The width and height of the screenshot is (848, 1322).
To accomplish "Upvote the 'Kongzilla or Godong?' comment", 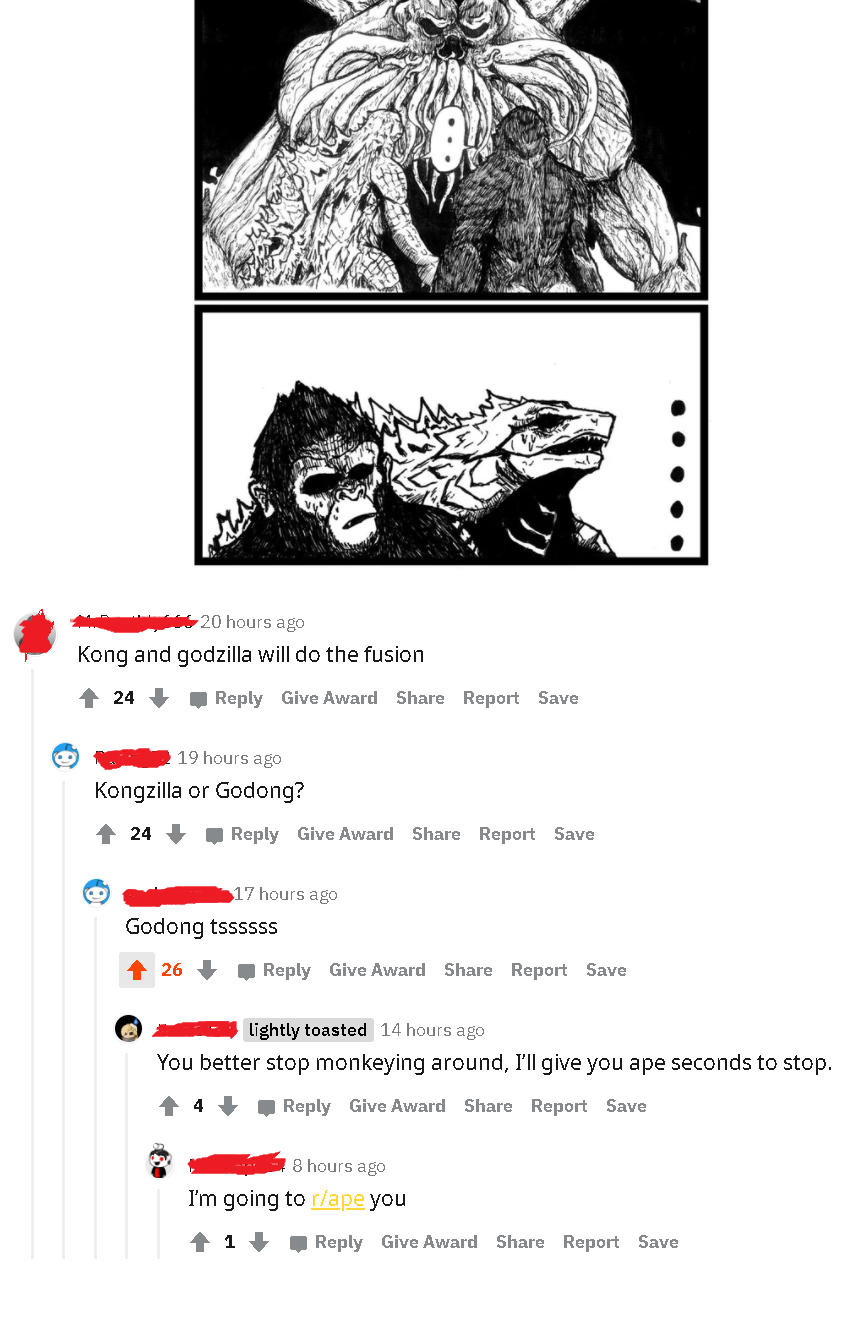I will pyautogui.click(x=105, y=834).
